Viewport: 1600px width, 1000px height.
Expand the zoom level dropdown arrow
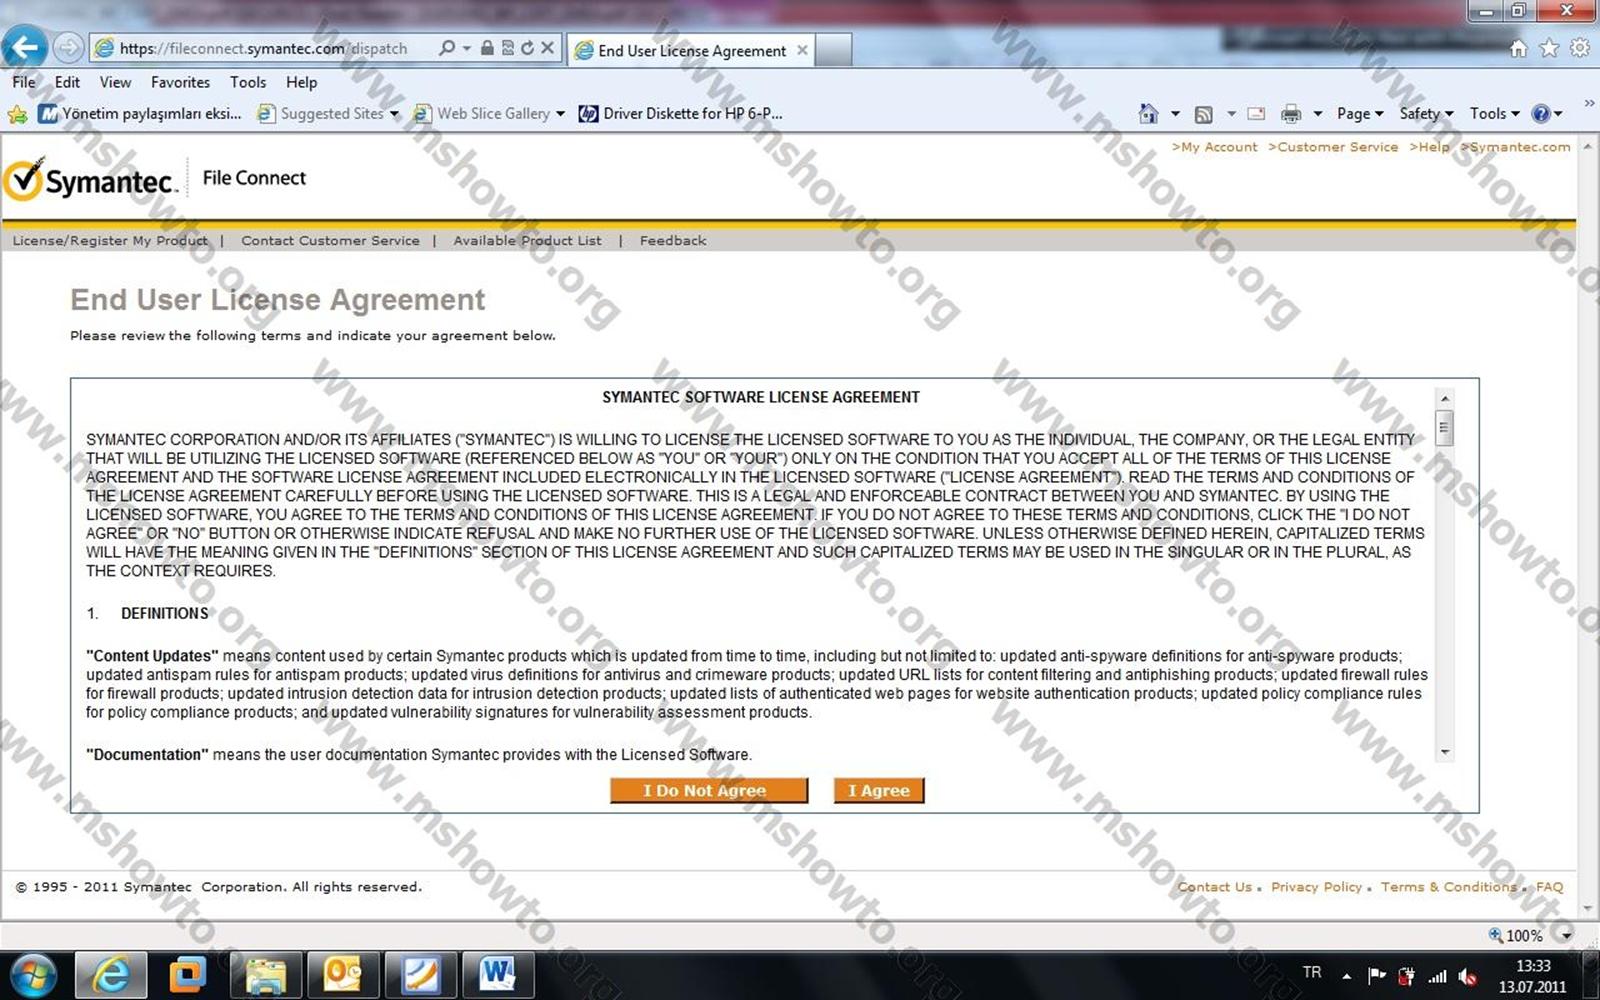click(1566, 936)
